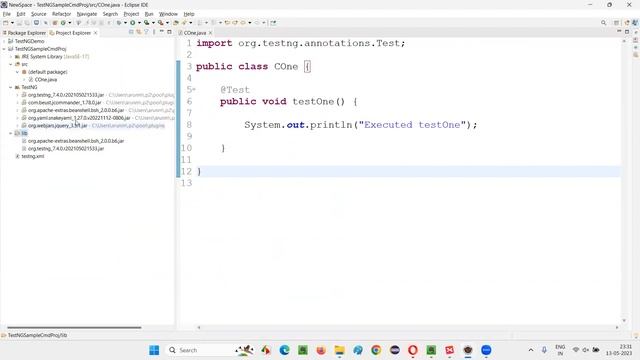Open the Project menu

(x=131, y=14)
